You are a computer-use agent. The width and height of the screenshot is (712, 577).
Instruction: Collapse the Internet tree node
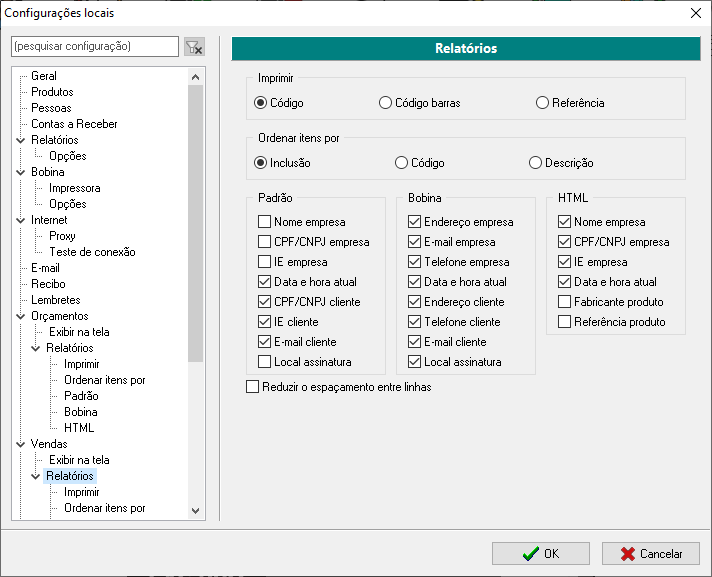tap(20, 220)
